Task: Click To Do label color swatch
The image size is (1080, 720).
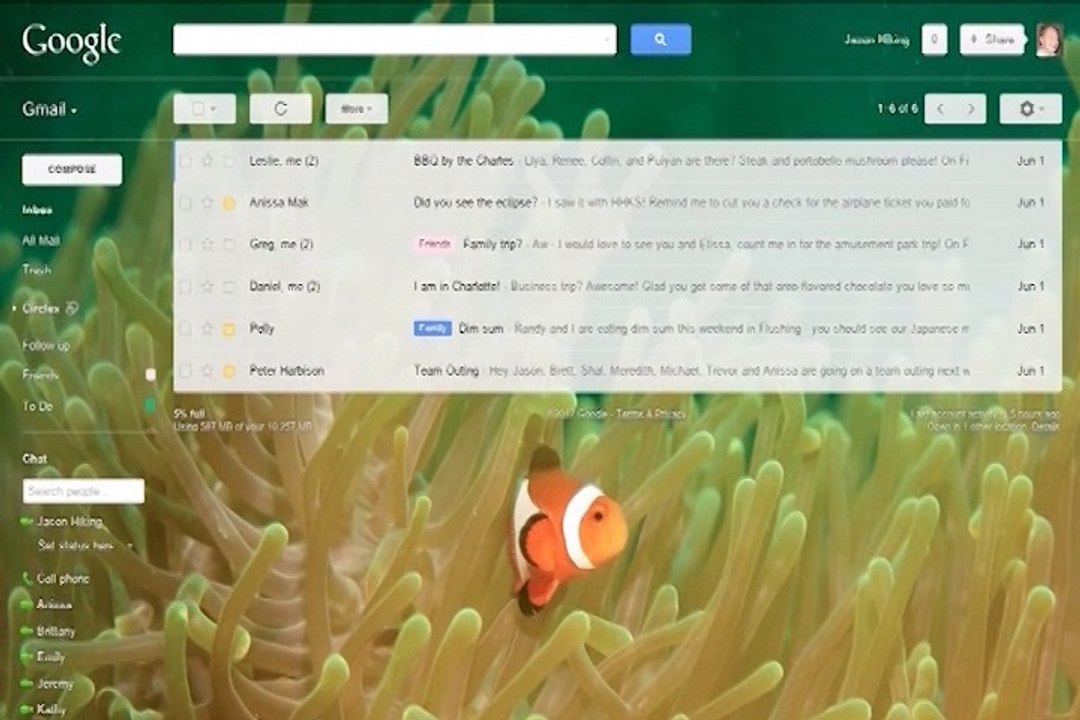Action: [x=150, y=406]
